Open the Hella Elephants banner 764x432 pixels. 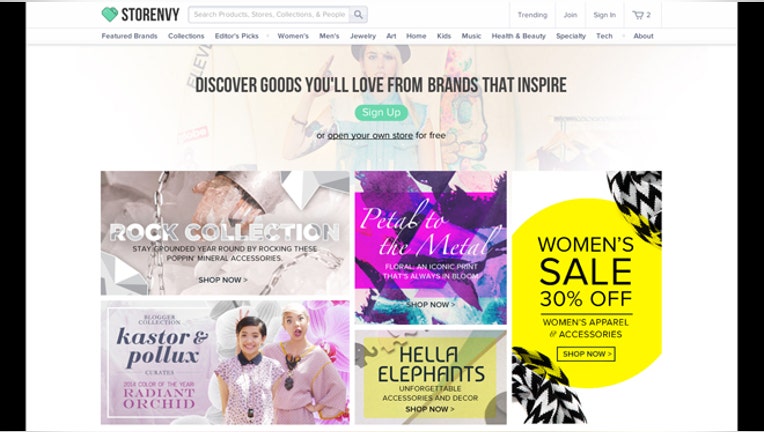[431, 377]
